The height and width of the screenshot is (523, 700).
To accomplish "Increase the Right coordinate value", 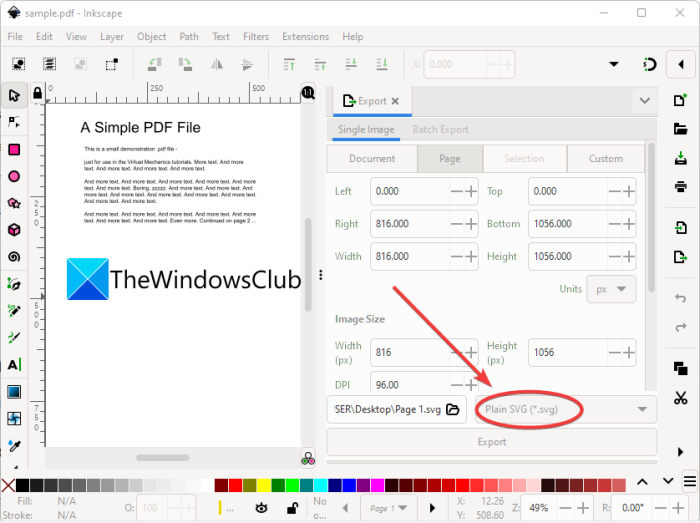I will [471, 224].
